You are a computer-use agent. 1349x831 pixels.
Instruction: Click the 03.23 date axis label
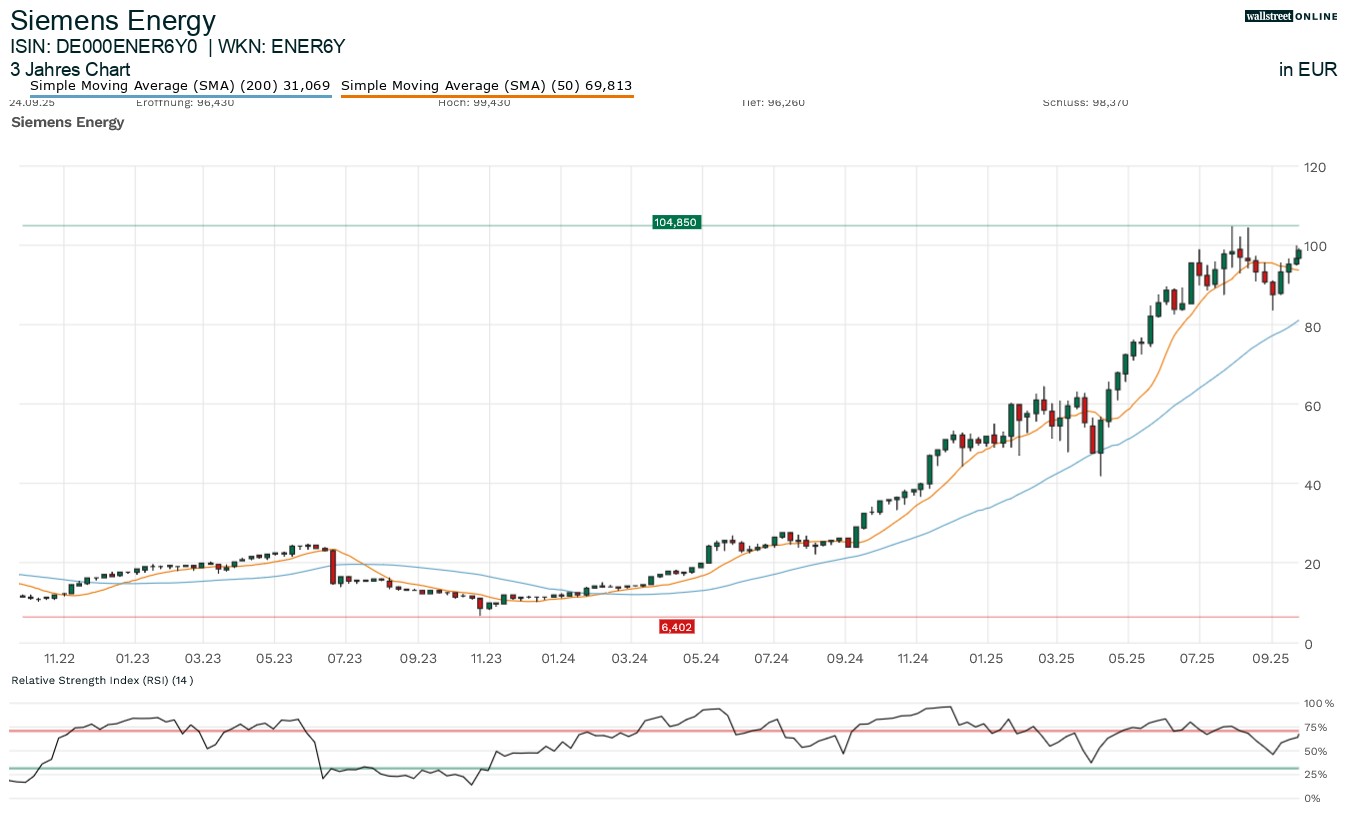[203, 658]
